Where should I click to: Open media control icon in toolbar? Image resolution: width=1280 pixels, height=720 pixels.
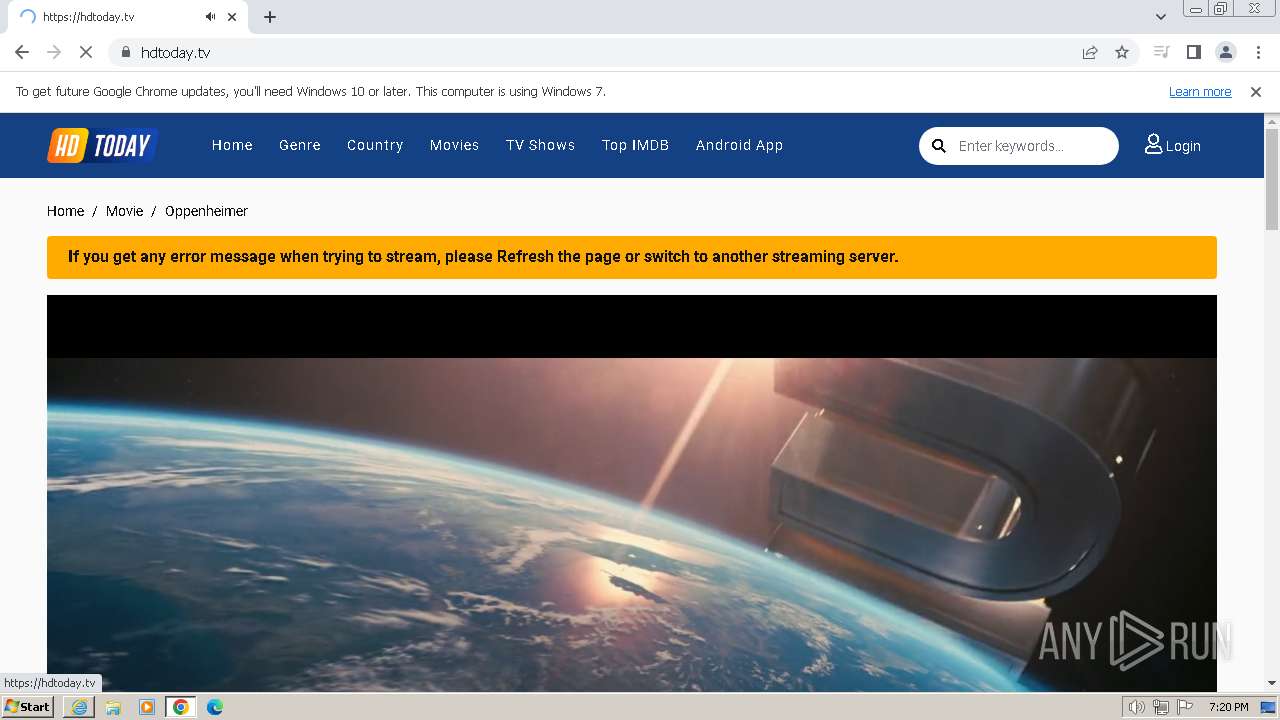pos(1161,52)
